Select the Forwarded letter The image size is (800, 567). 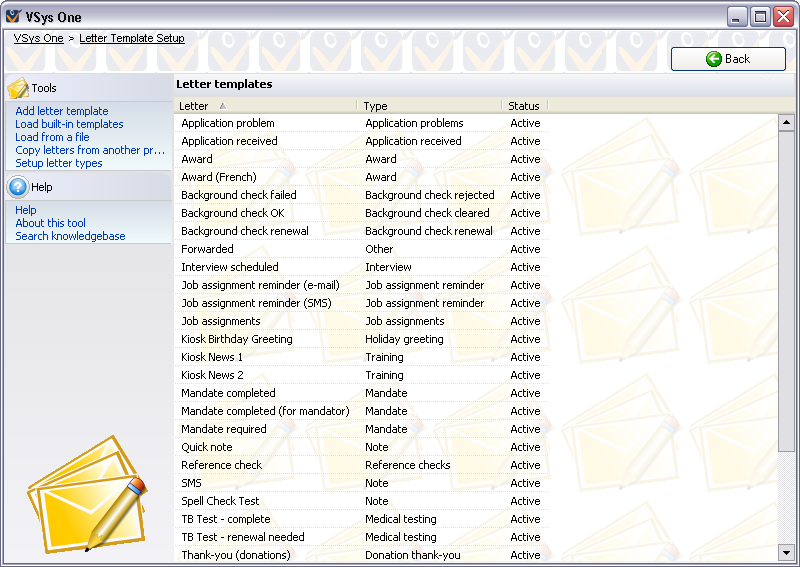pyautogui.click(x=207, y=249)
